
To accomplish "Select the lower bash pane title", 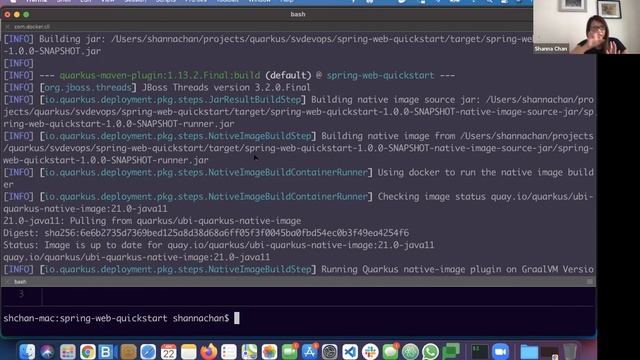I will [x=20, y=282].
